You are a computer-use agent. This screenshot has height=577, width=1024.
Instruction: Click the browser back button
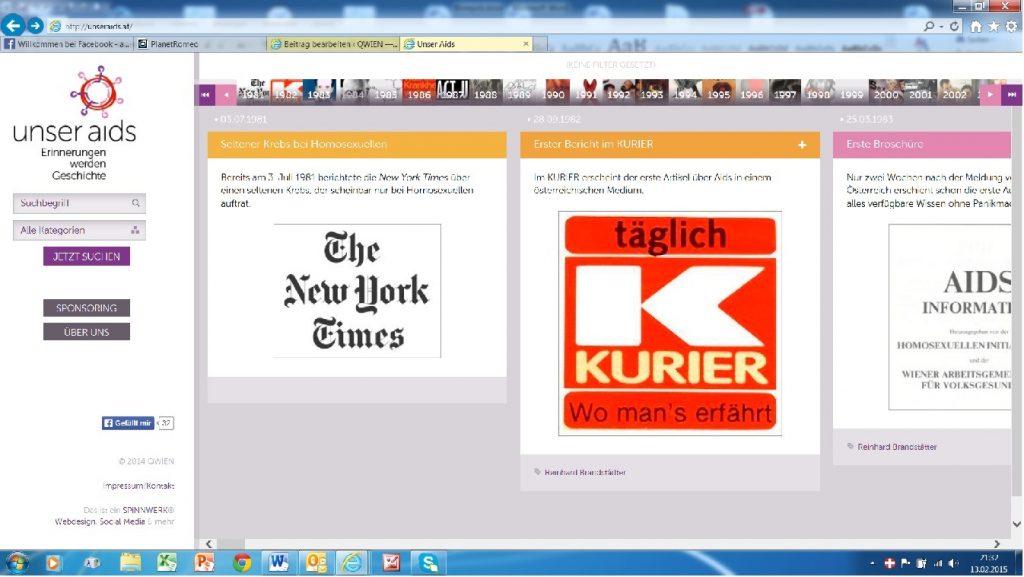coord(13,26)
